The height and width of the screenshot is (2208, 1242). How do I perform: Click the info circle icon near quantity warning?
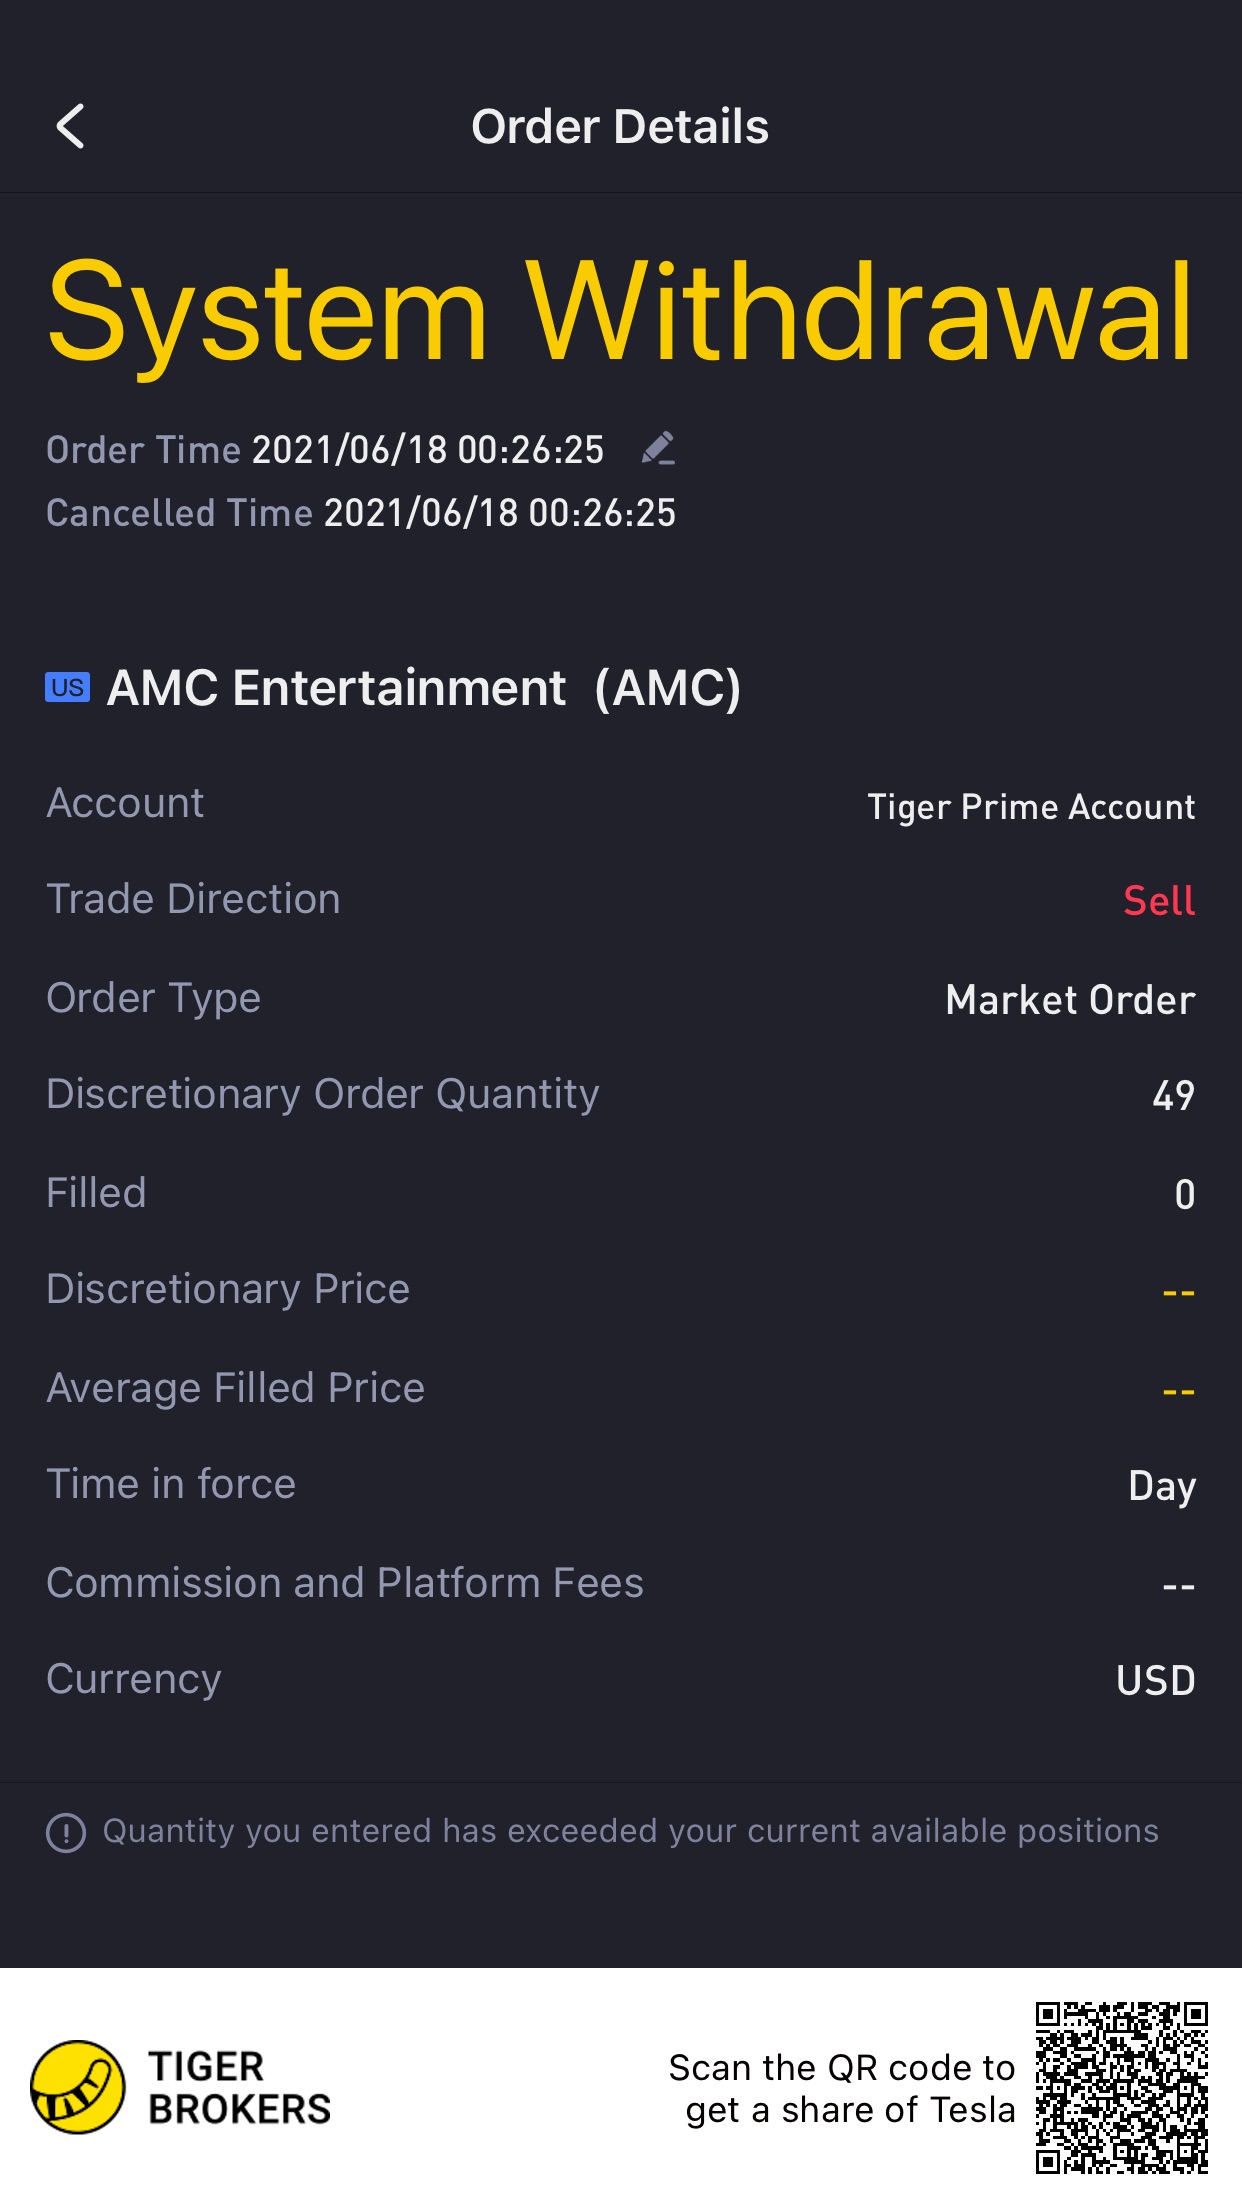pyautogui.click(x=66, y=1832)
